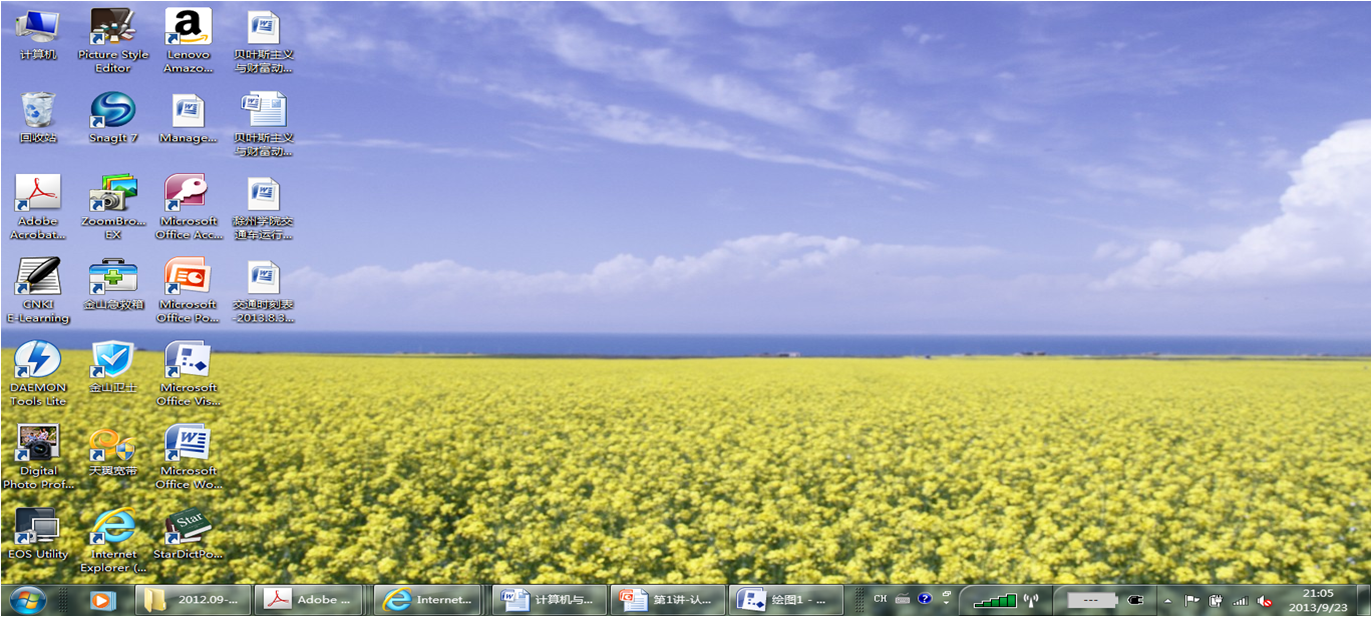Viewport: 1372px width, 617px height.
Task: Open the 计算机 desktop icon
Action: [38, 34]
